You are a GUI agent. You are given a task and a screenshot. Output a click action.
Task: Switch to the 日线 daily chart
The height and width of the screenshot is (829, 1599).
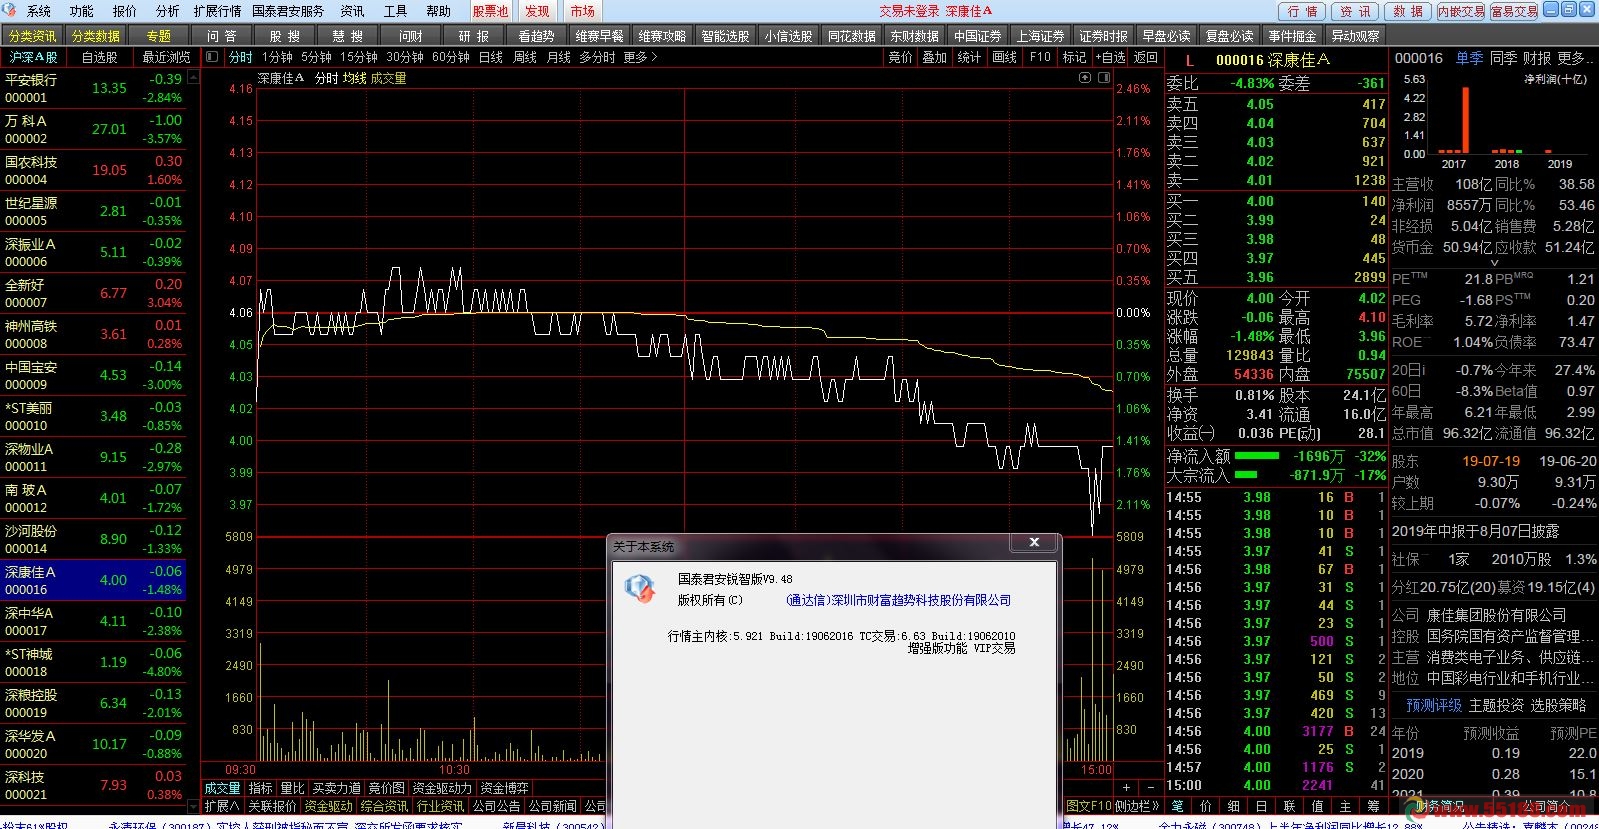point(491,57)
